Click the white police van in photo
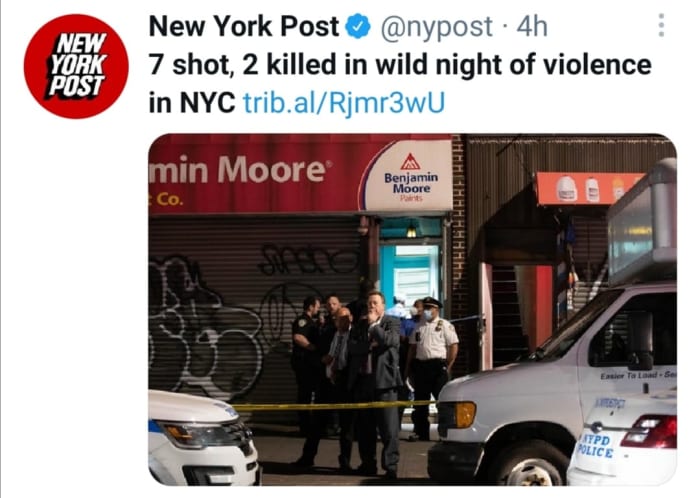 (x=553, y=384)
